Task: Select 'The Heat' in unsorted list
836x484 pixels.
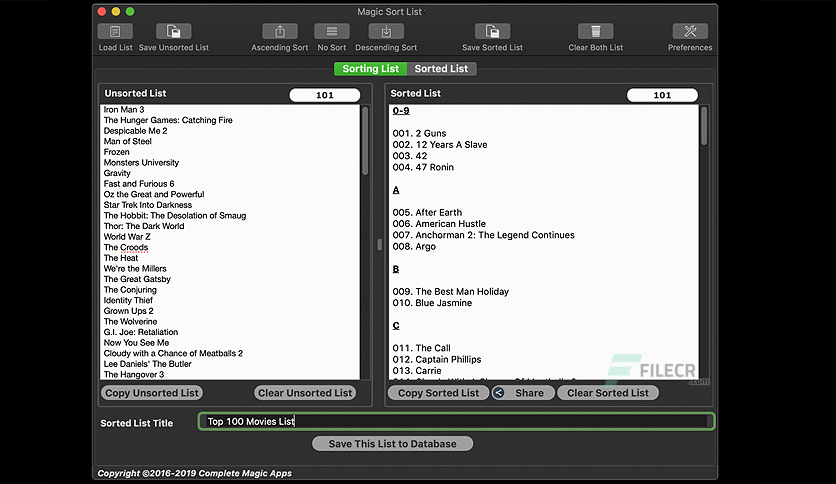Action: [120, 258]
